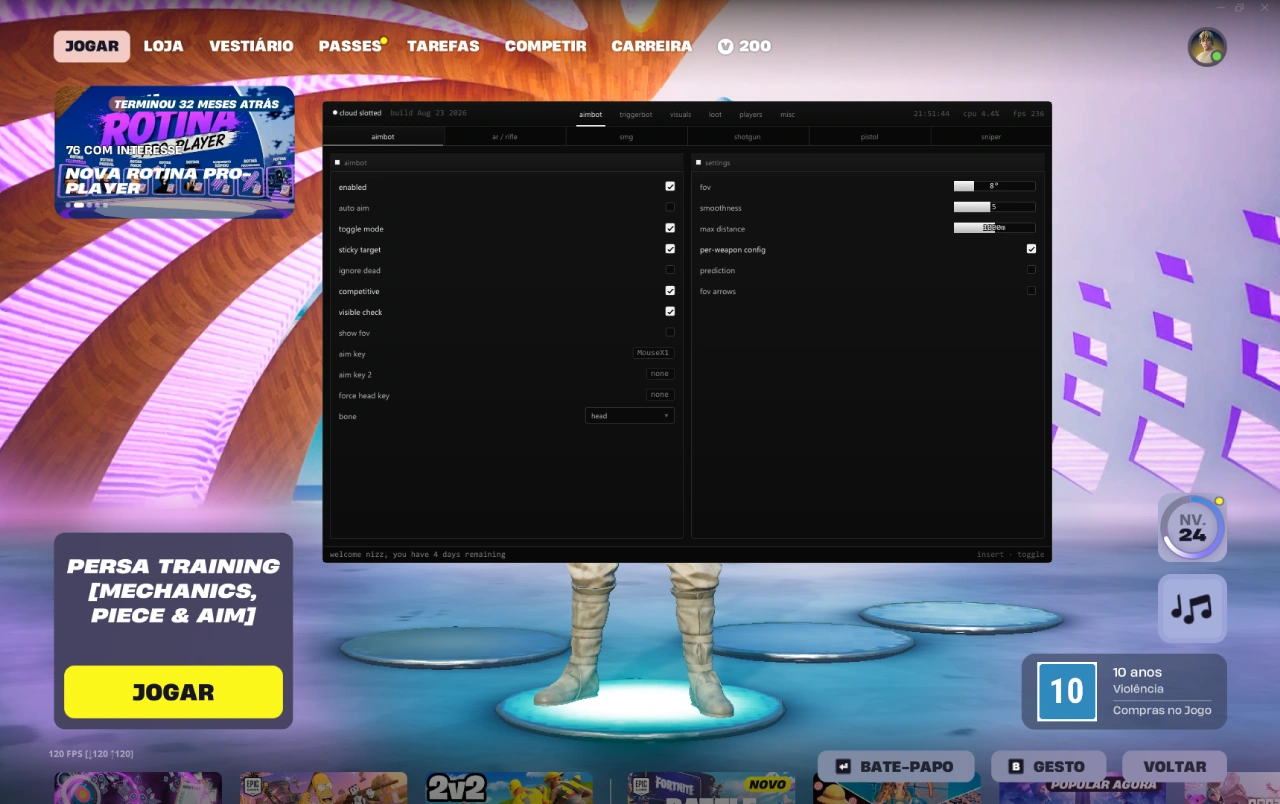Toggle the enabled aimbot checkbox

tap(670, 187)
